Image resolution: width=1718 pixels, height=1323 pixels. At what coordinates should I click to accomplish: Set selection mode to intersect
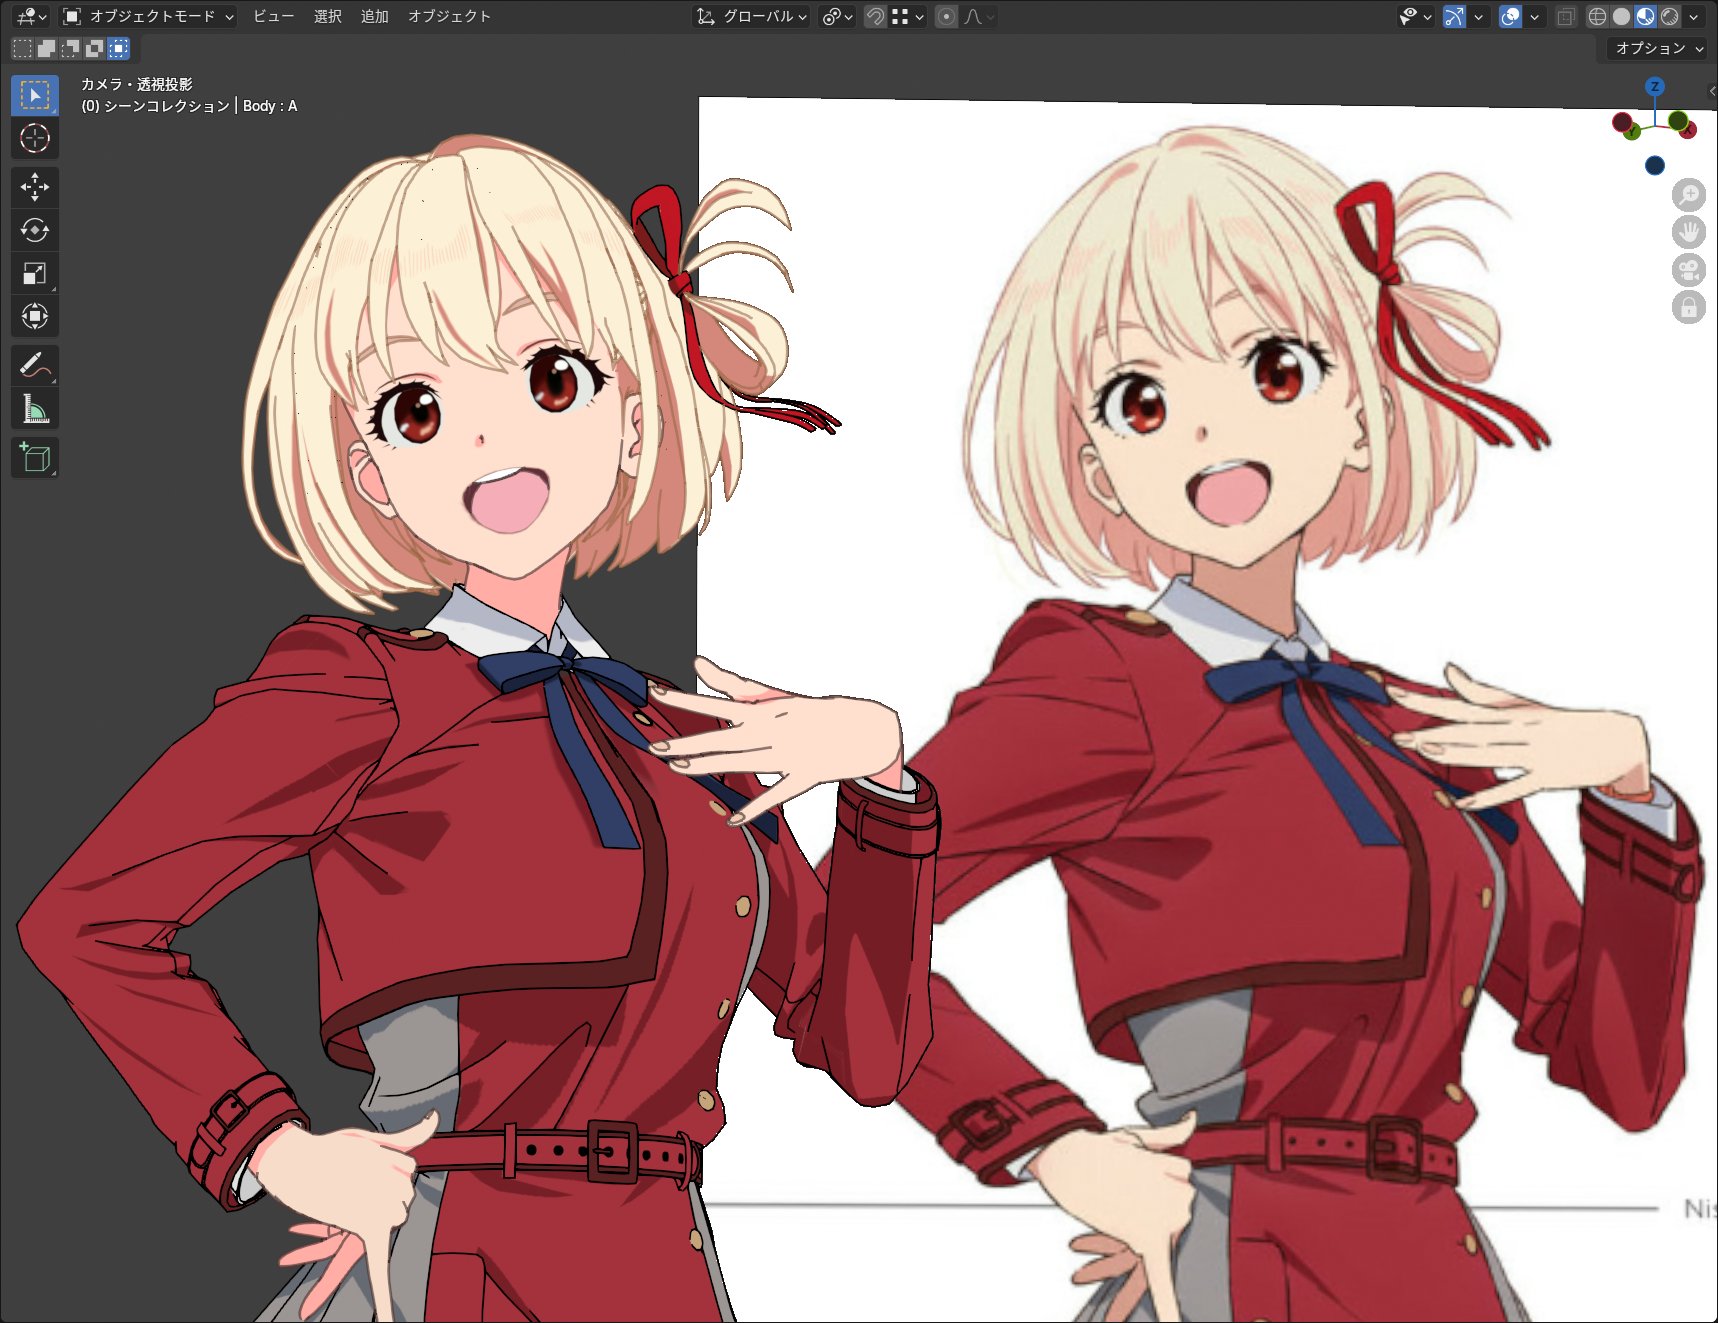[118, 48]
